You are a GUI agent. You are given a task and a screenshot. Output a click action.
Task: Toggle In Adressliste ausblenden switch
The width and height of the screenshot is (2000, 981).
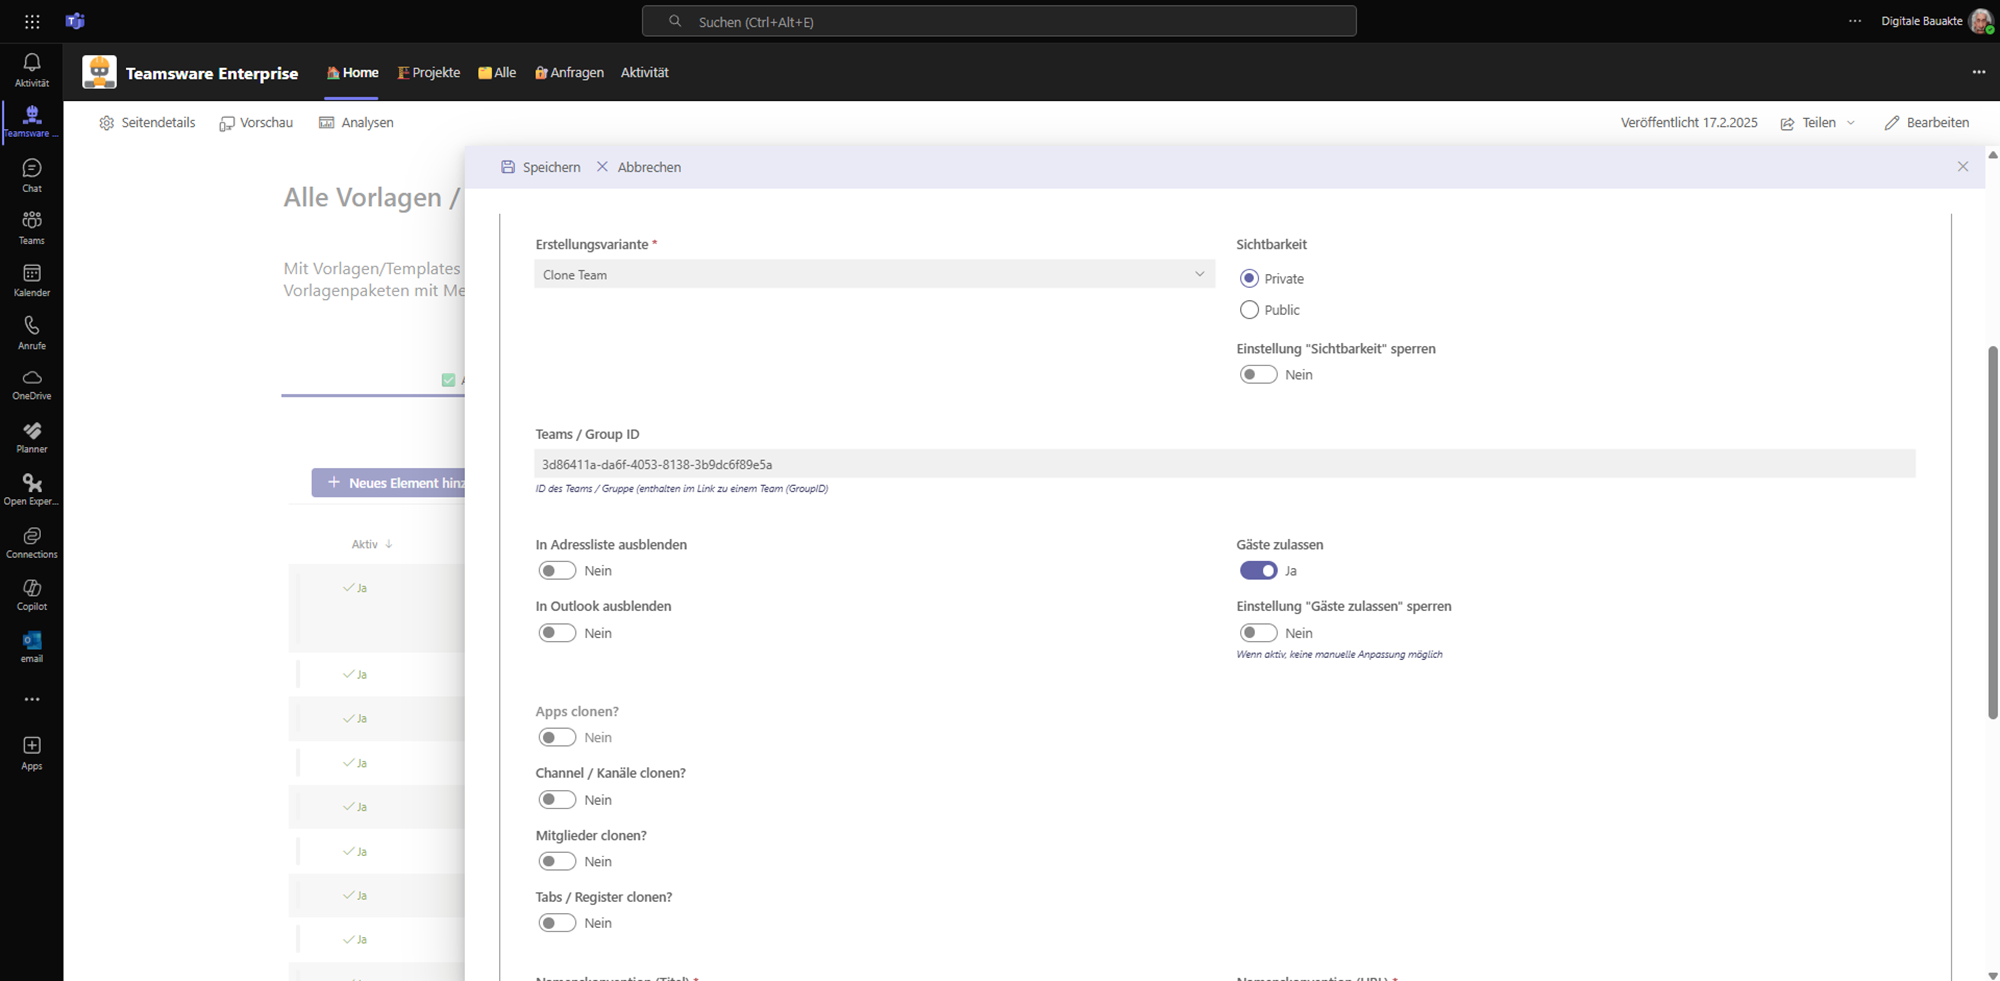[557, 571]
